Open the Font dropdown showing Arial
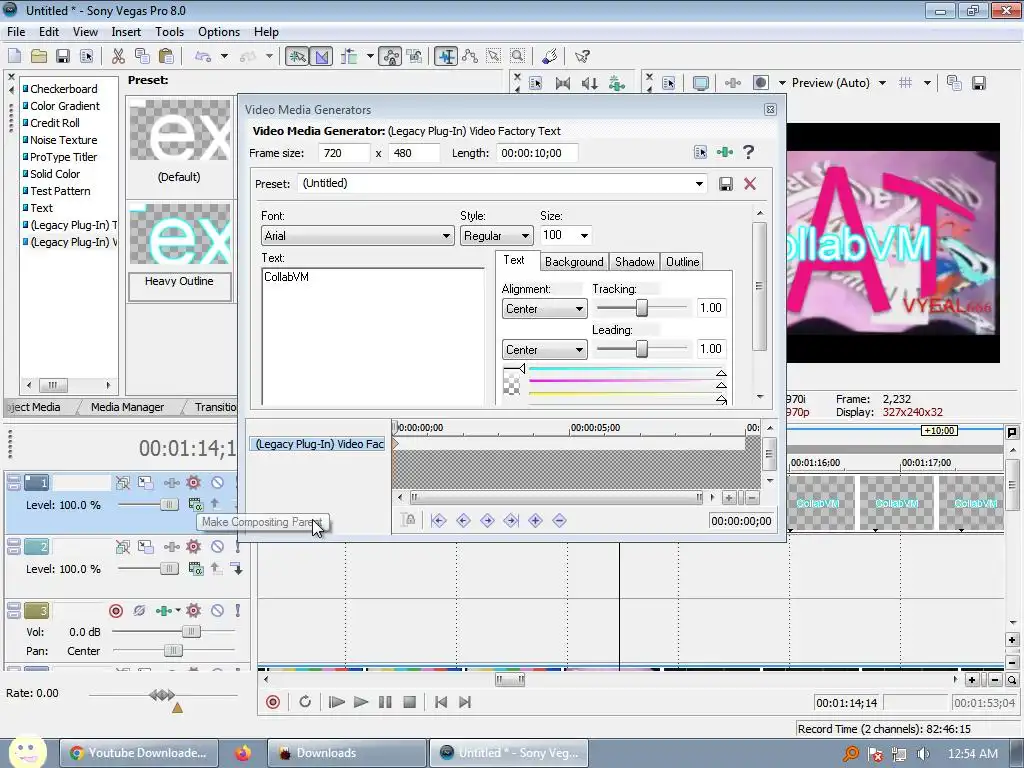Viewport: 1024px width, 768px height. click(x=357, y=236)
